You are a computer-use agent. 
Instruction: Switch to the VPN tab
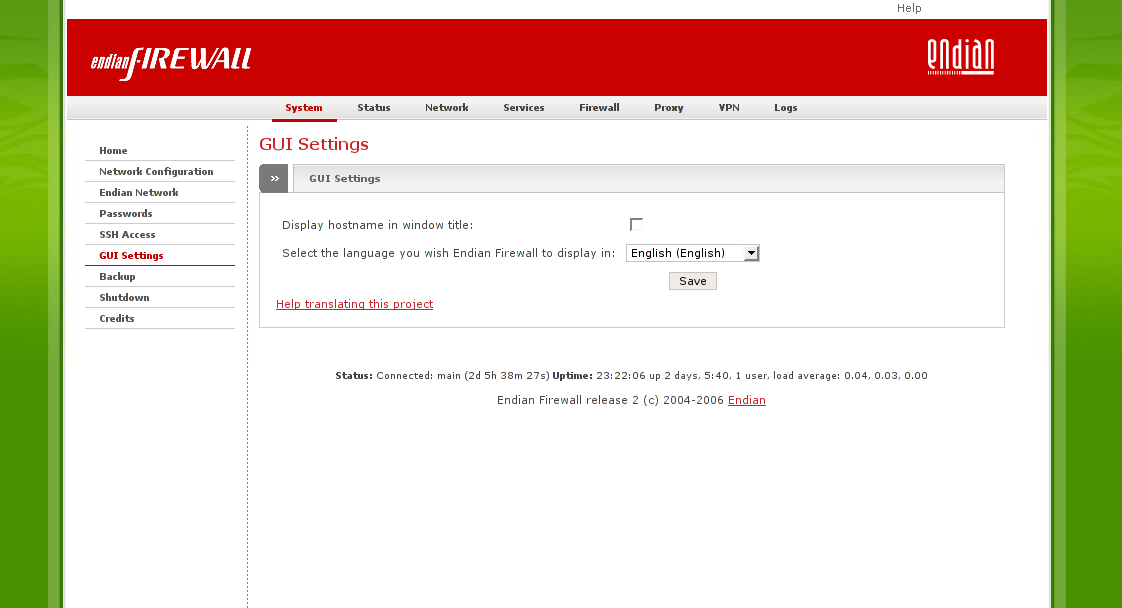point(728,108)
